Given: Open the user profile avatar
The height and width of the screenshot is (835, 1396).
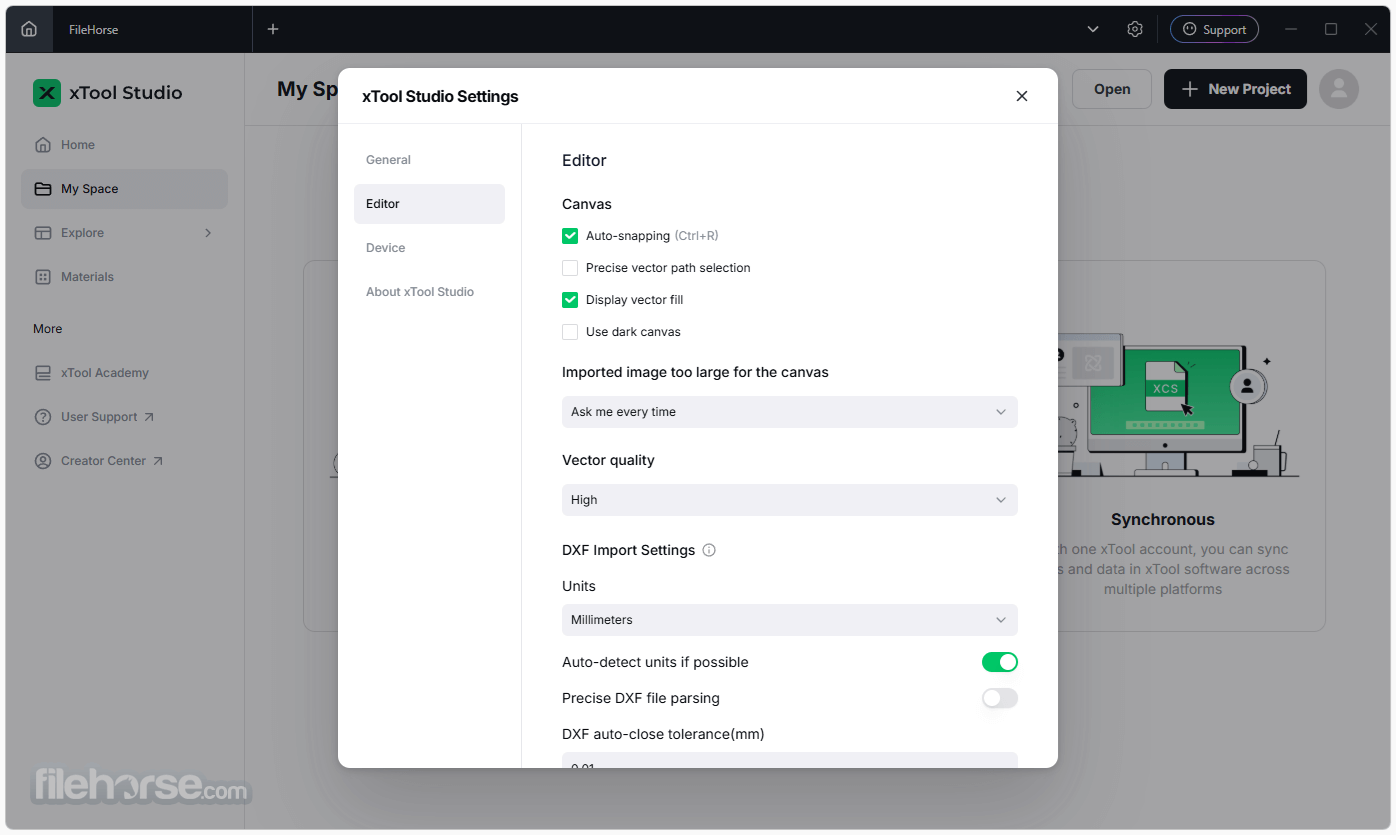Looking at the screenshot, I should [x=1339, y=89].
